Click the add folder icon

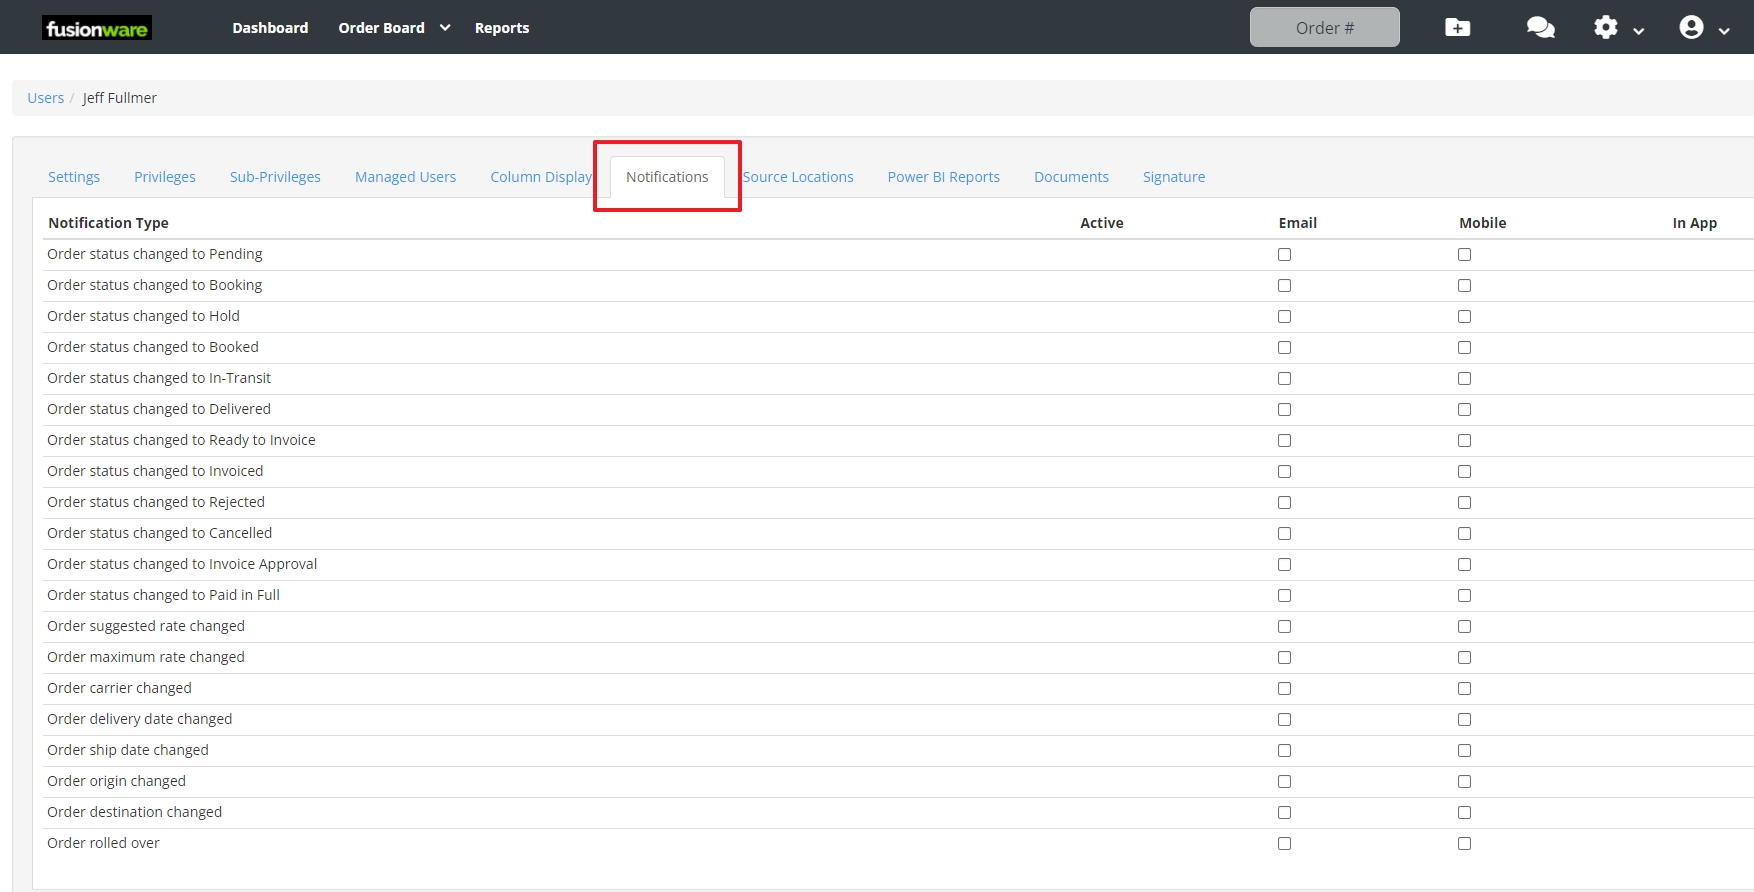pyautogui.click(x=1457, y=28)
